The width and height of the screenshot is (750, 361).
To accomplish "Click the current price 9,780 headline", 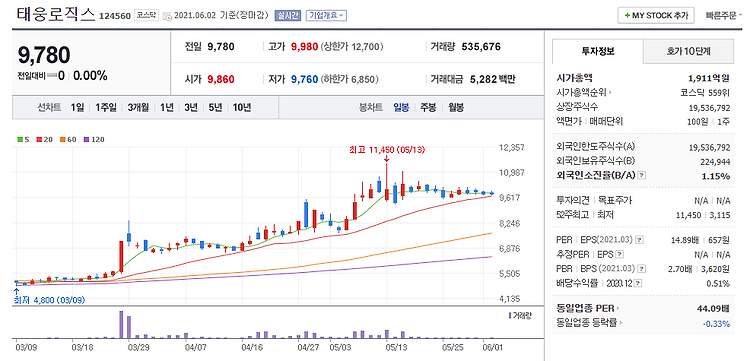I will coord(44,55).
